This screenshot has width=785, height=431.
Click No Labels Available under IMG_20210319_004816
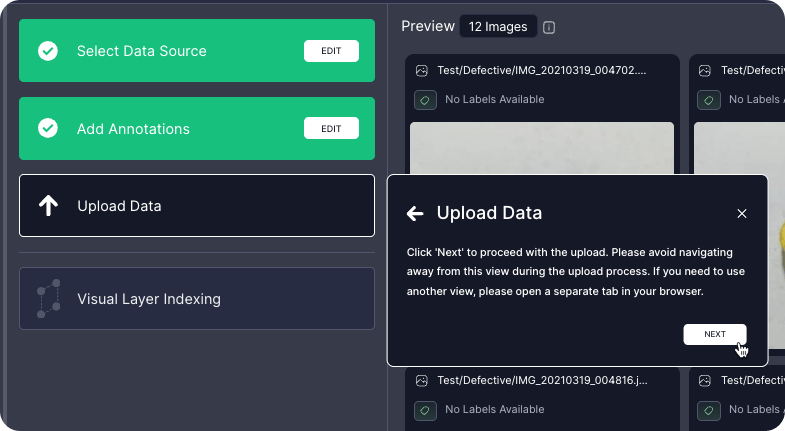coord(495,409)
